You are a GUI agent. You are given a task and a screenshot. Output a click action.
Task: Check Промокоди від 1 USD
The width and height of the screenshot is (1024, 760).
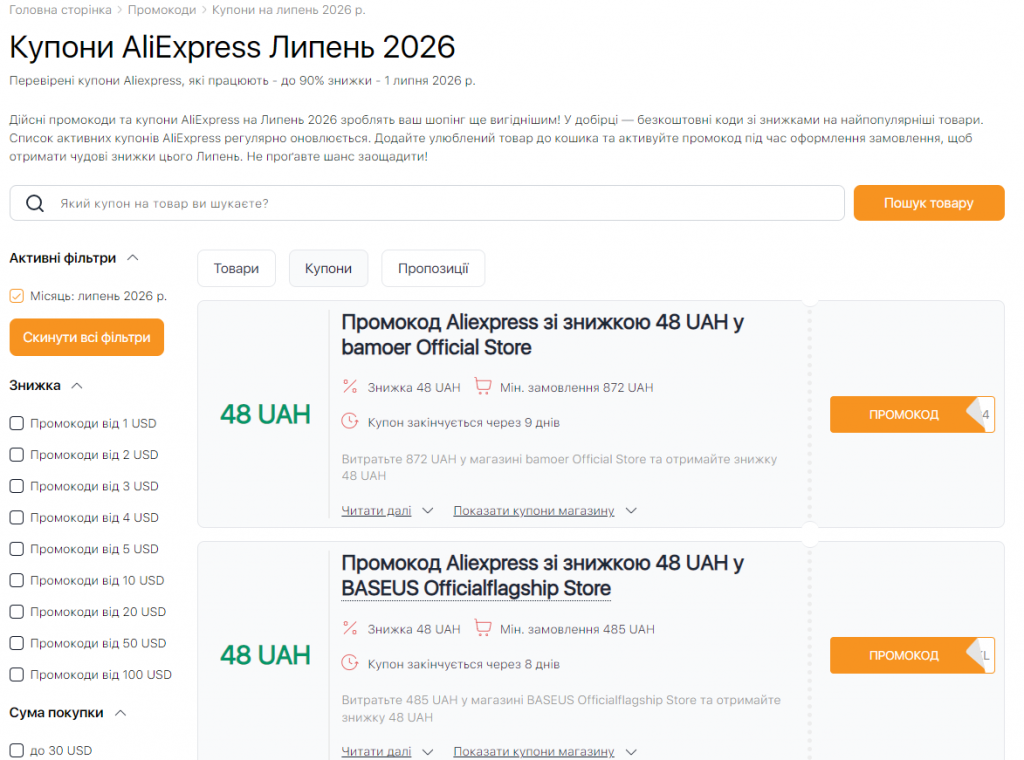pyautogui.click(x=16, y=423)
